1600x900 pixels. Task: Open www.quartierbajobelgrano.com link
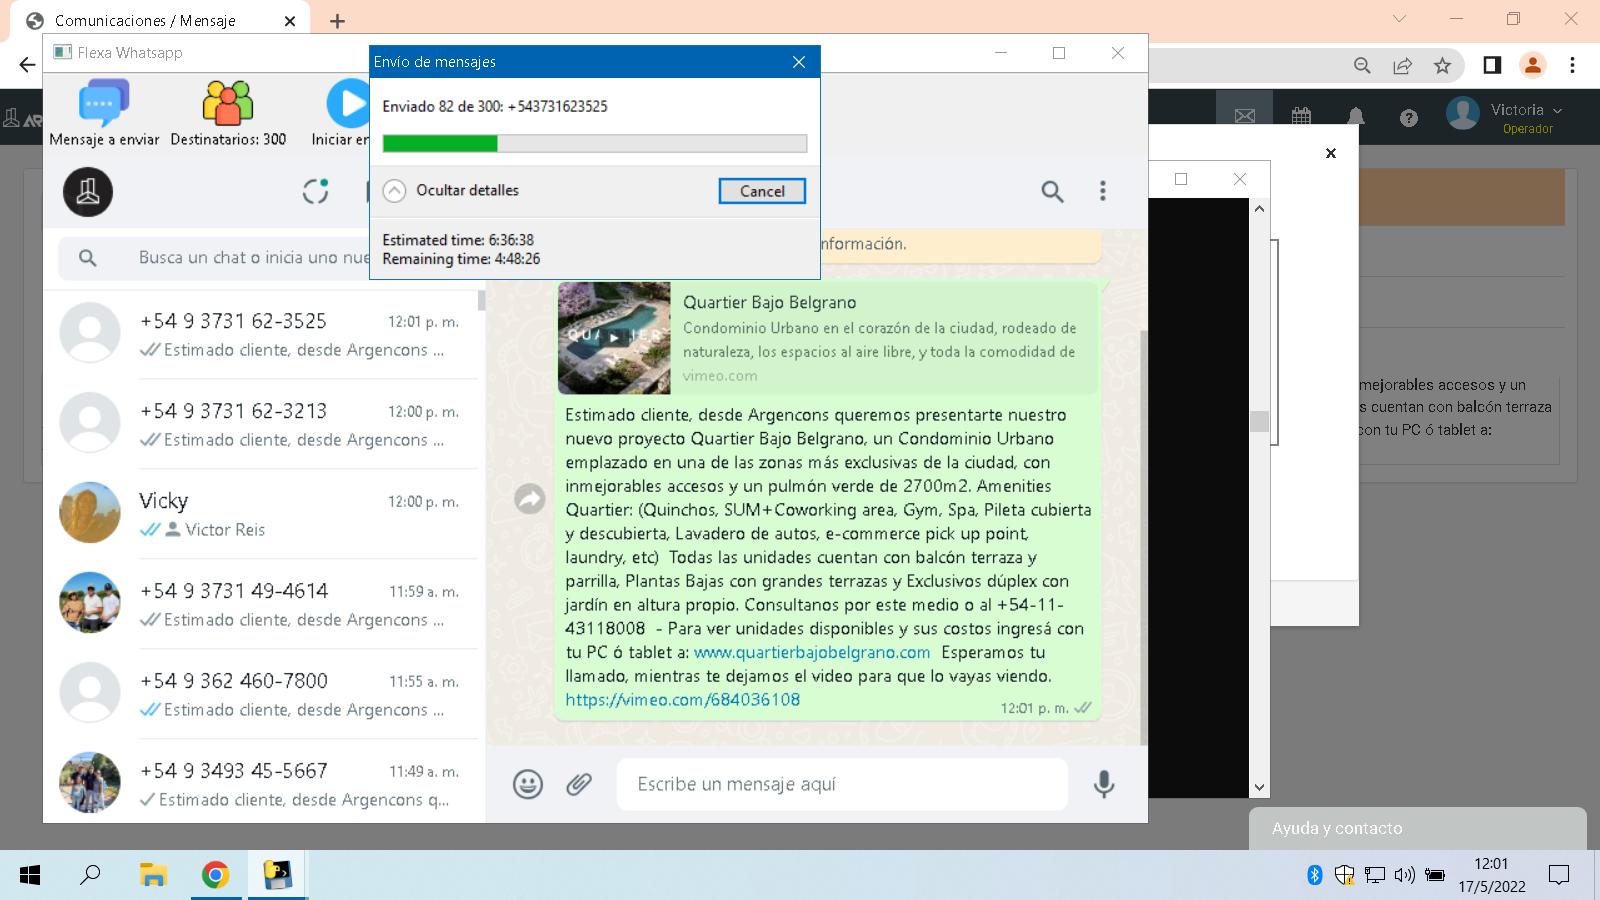pos(812,652)
